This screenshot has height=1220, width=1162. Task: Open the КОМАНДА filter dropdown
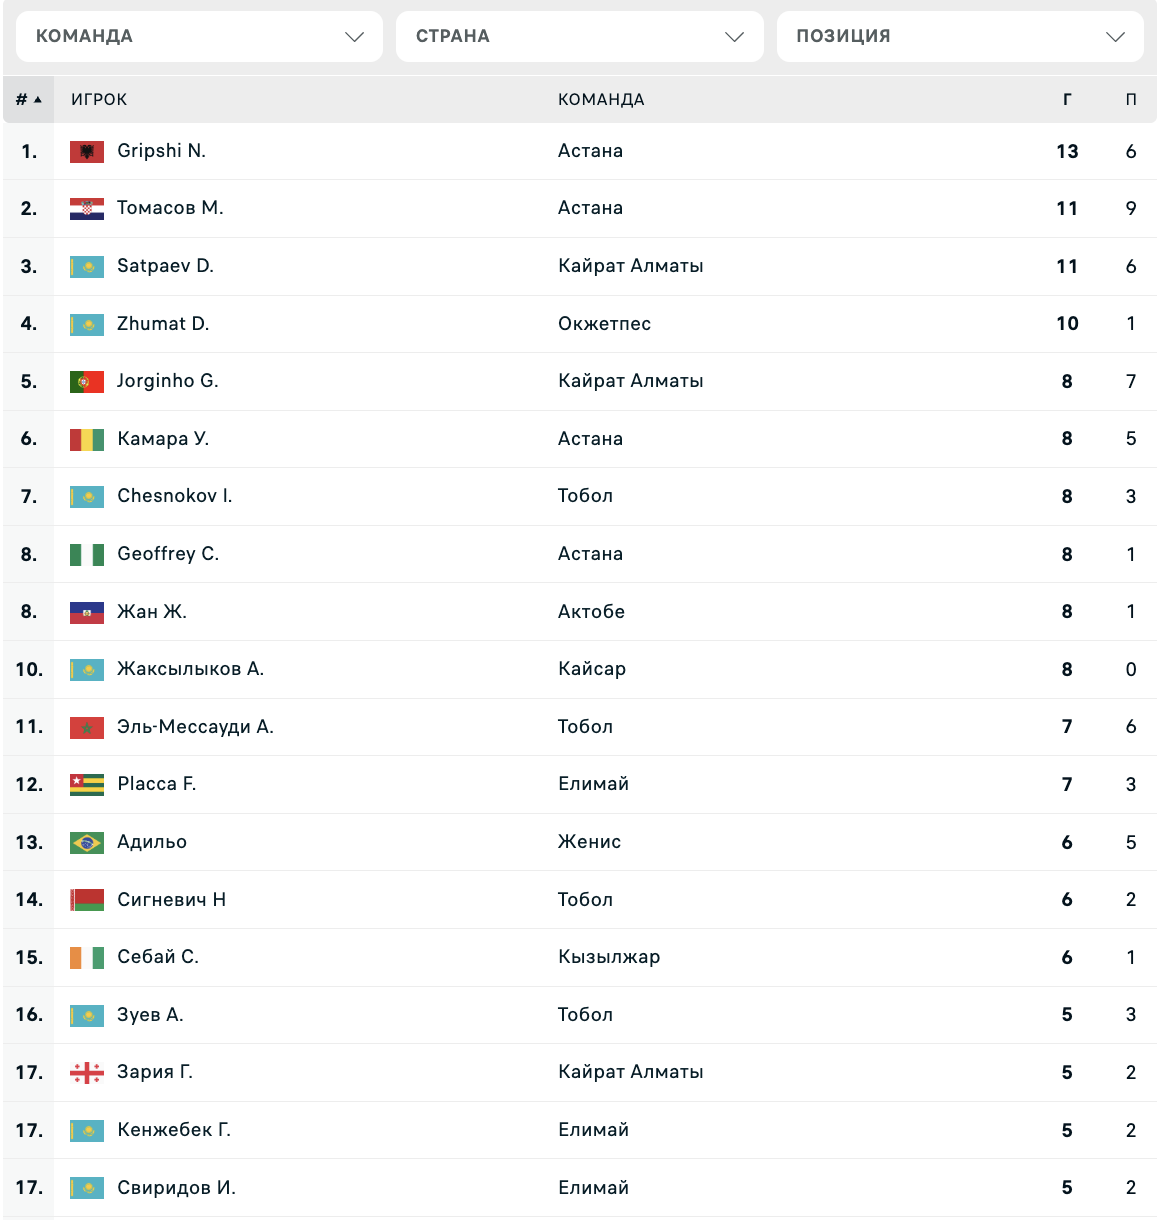199,36
